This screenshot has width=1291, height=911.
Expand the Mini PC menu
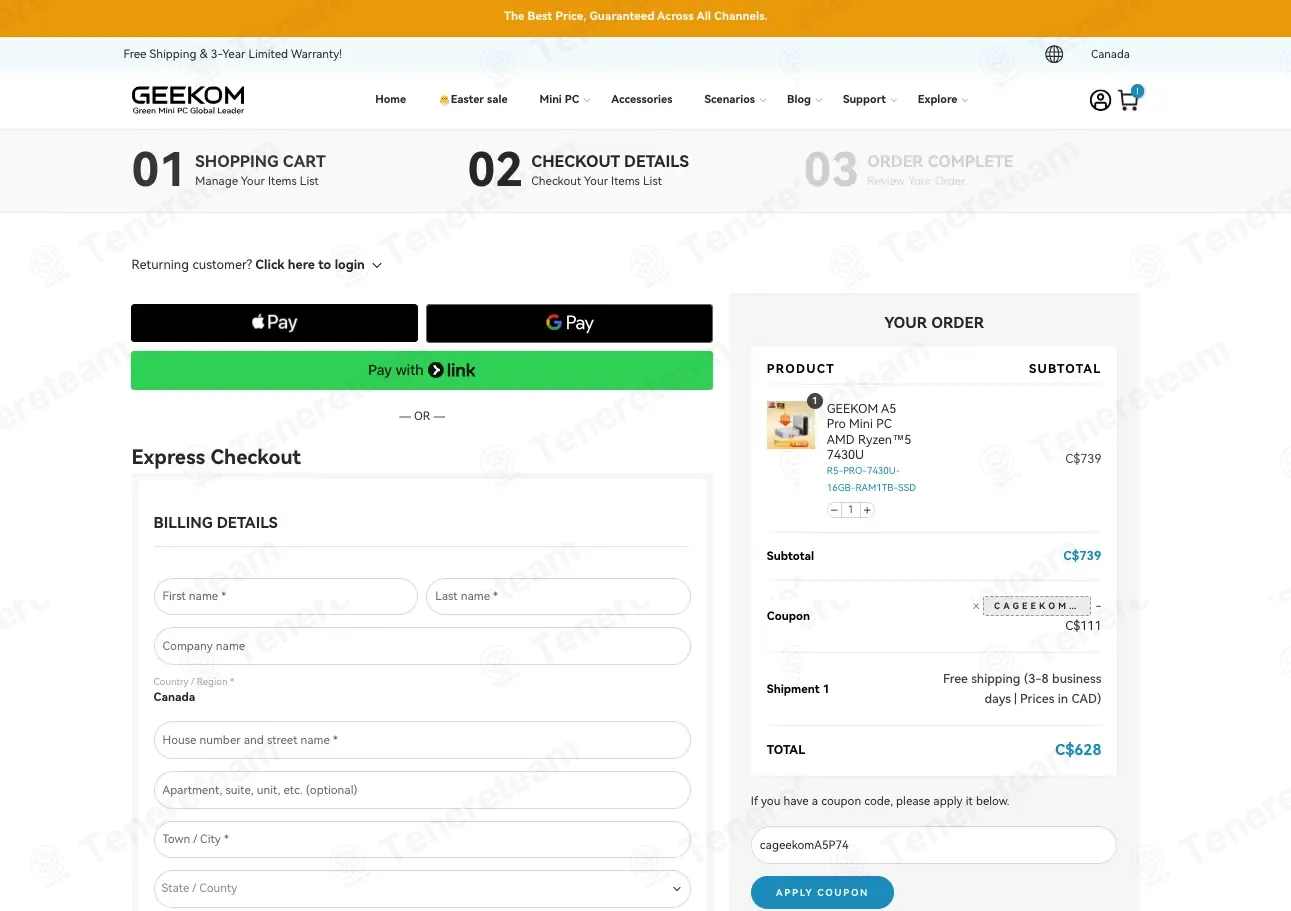tap(565, 99)
